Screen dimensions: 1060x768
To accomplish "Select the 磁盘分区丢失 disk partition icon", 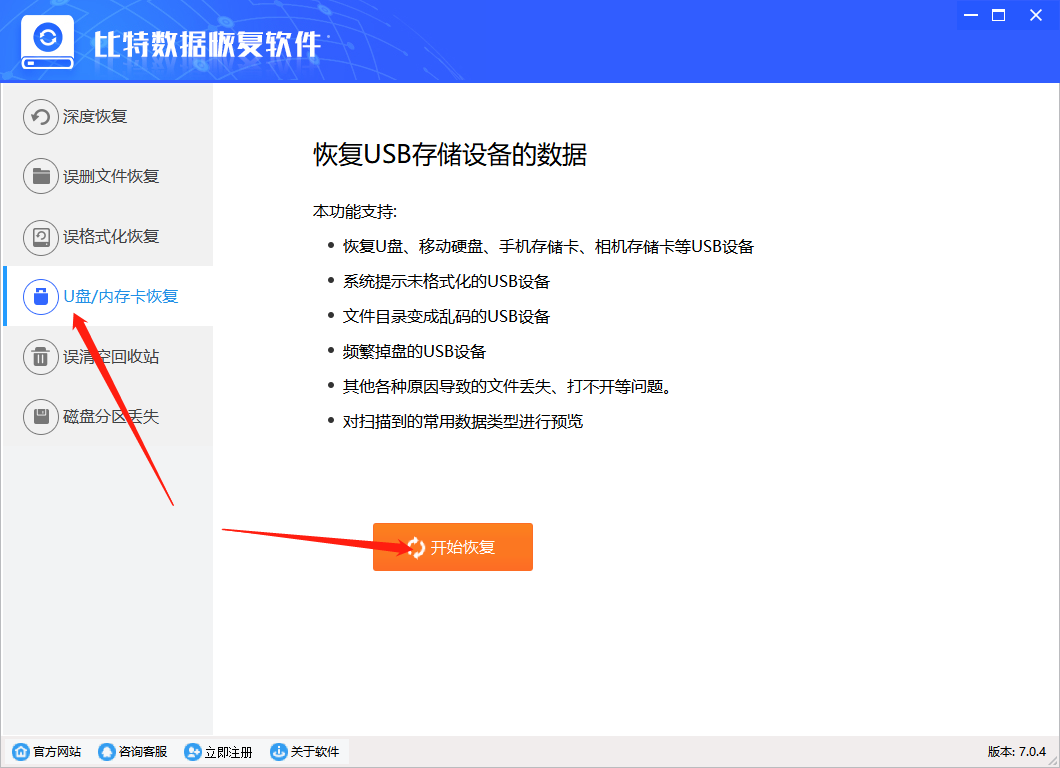I will click(40, 416).
